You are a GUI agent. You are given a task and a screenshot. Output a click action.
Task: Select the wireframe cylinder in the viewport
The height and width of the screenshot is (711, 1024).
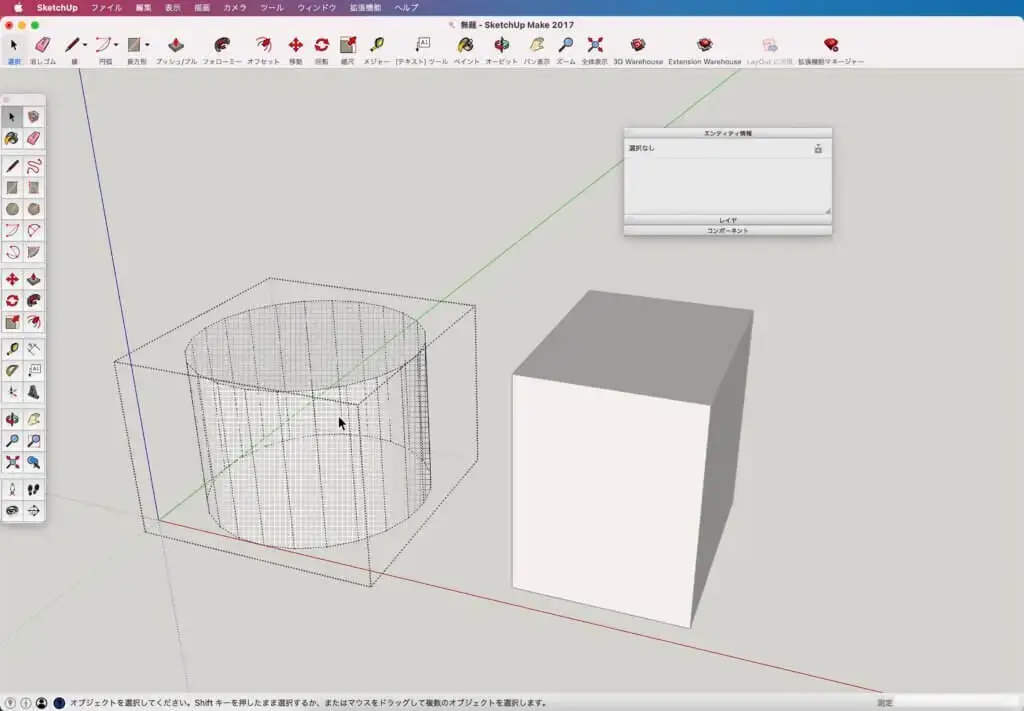(307, 424)
